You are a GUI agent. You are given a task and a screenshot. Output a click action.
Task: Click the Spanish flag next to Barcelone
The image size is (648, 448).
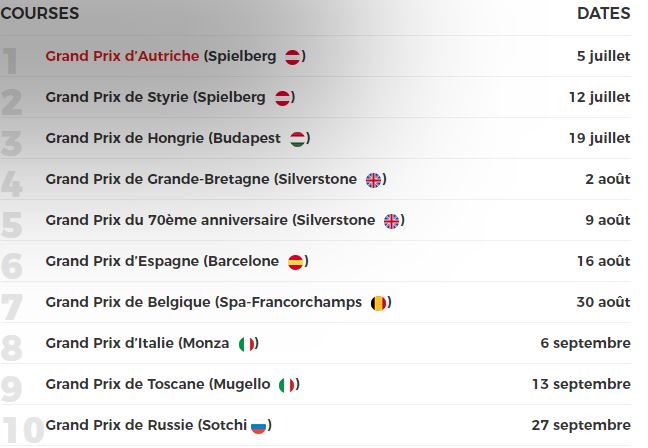tap(295, 262)
